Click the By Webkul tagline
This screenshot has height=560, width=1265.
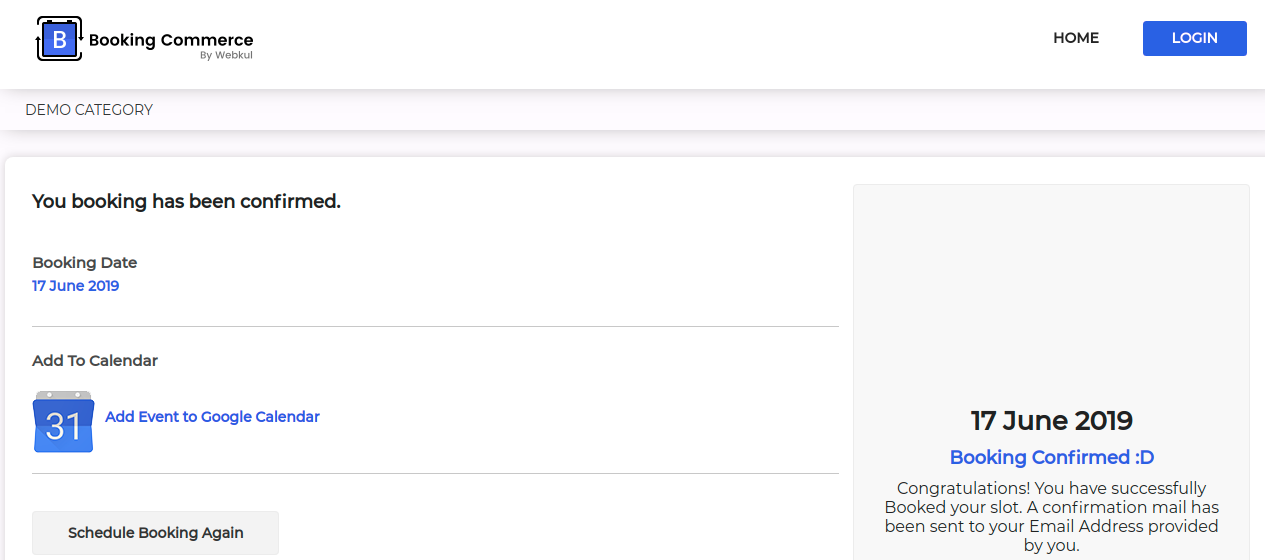click(x=226, y=56)
